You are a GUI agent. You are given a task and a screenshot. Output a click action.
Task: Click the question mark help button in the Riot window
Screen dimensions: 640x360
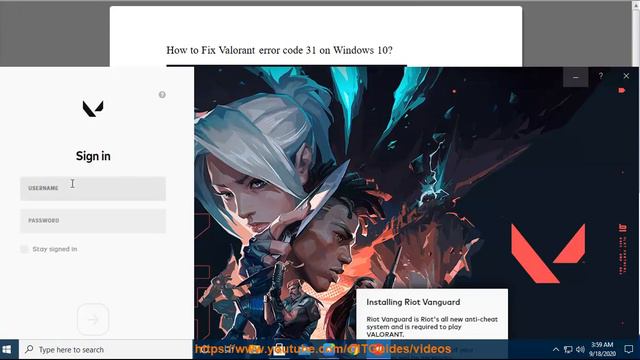601,76
